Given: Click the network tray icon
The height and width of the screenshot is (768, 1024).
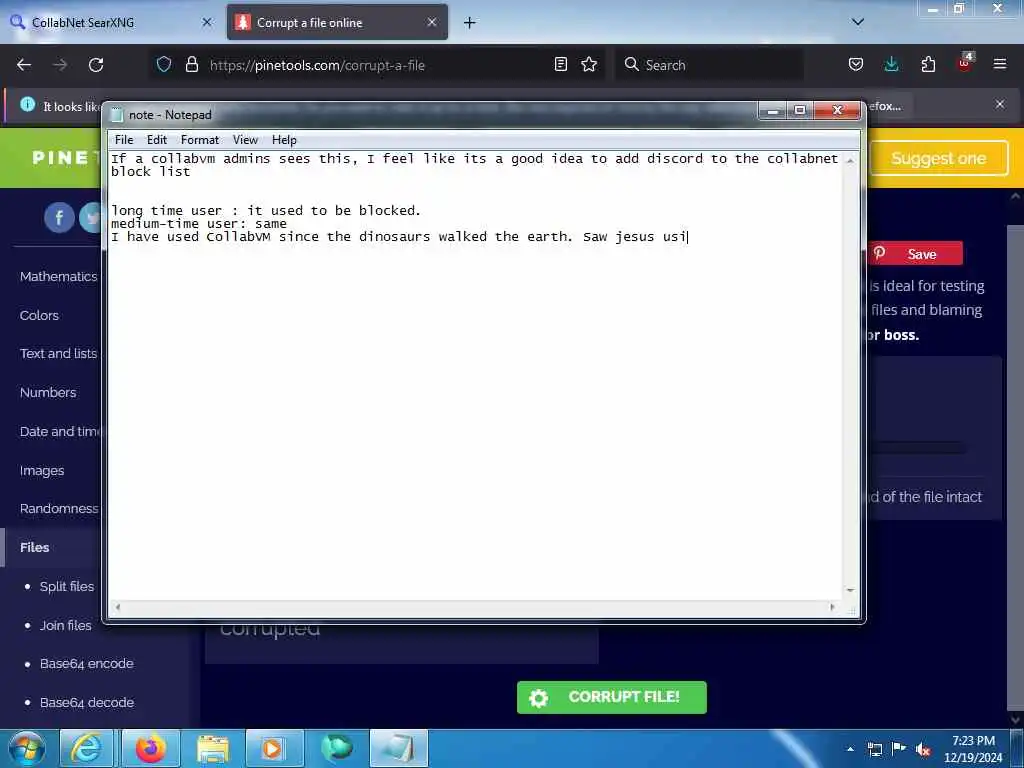Looking at the screenshot, I should 875,749.
